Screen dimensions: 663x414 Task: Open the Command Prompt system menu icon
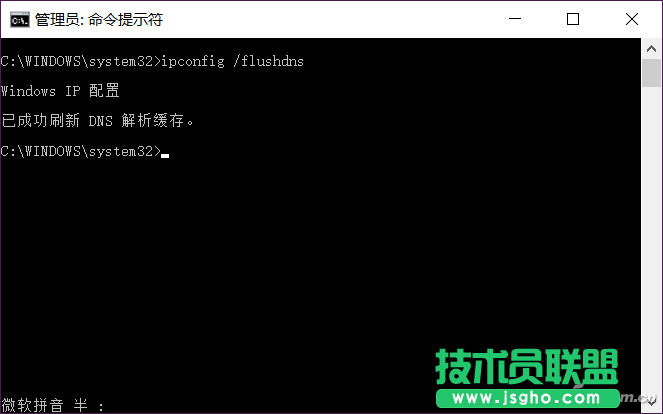[20, 20]
